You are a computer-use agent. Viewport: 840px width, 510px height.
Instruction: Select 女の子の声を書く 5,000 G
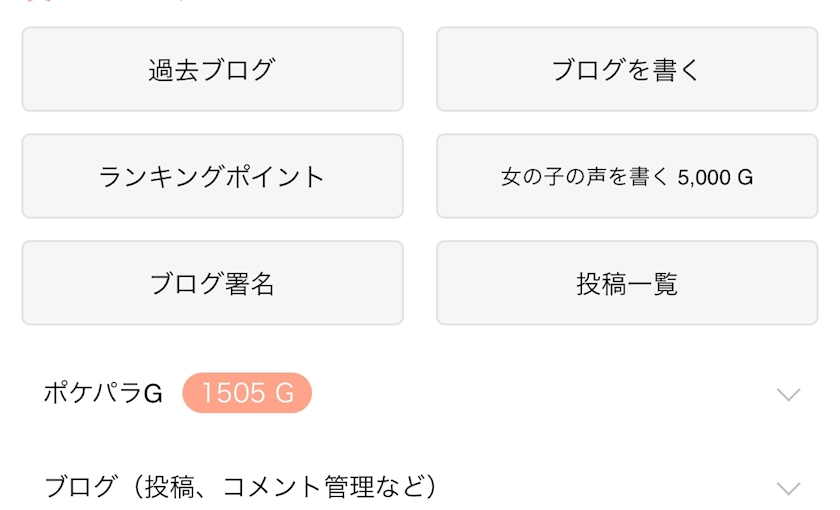tap(627, 177)
